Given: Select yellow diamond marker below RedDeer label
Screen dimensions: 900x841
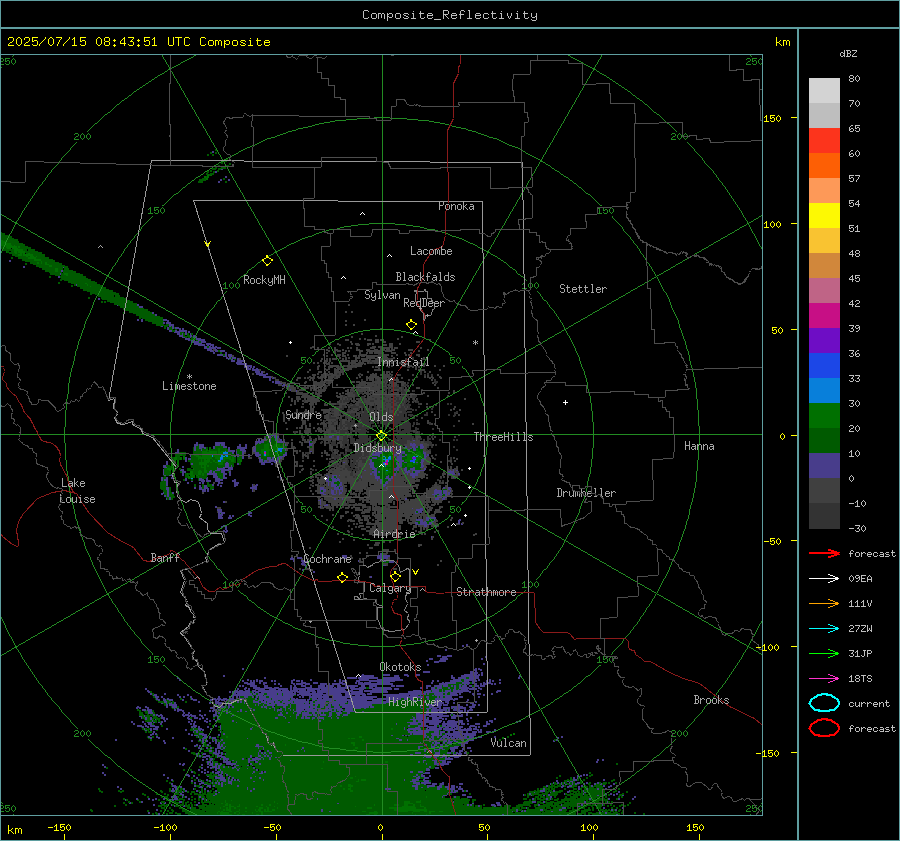Looking at the screenshot, I should pyautogui.click(x=412, y=325).
